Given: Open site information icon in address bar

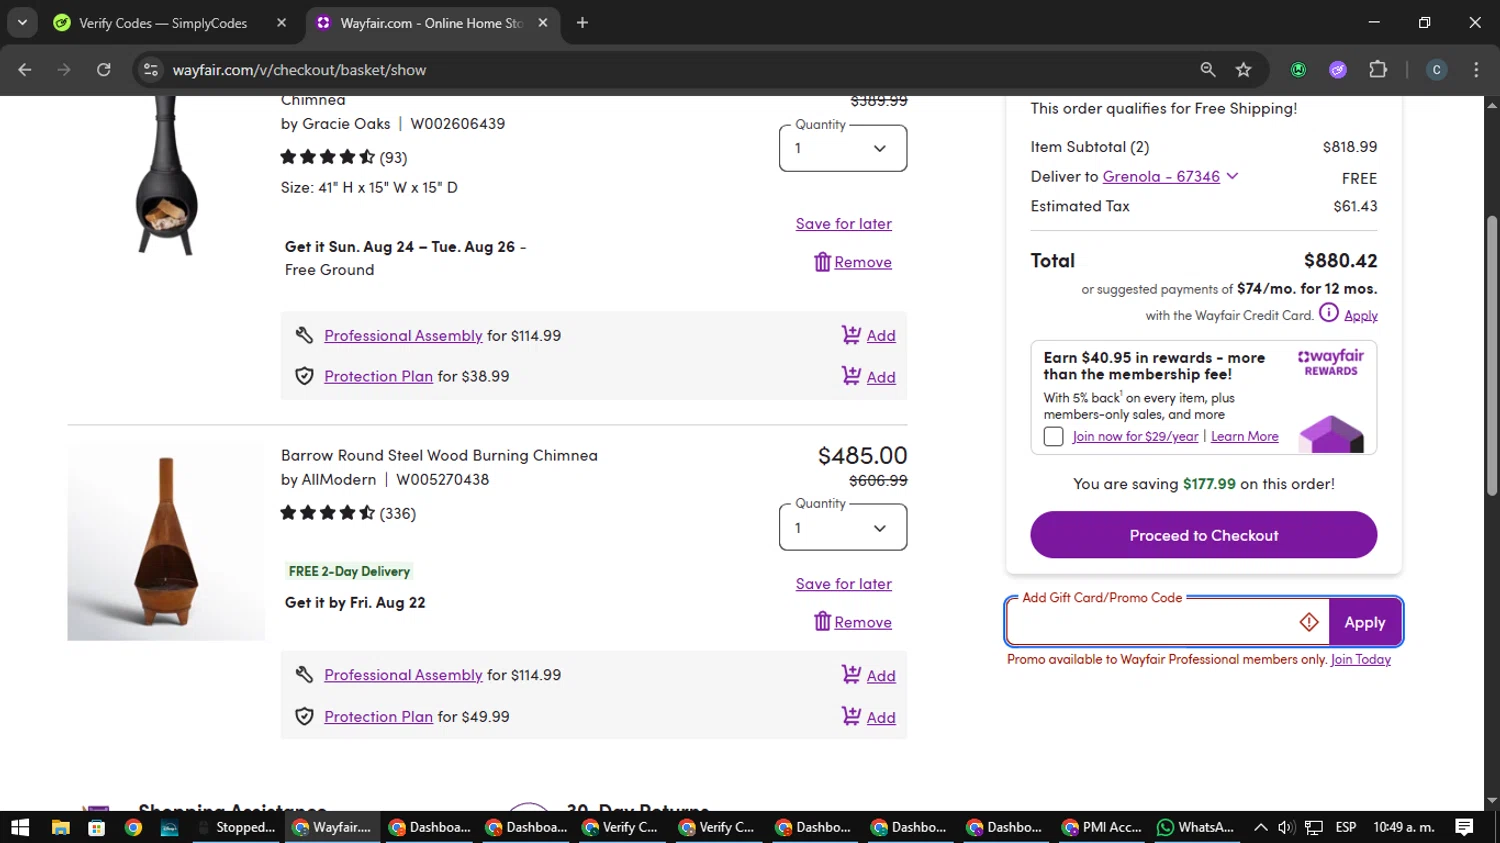Looking at the screenshot, I should 151,70.
